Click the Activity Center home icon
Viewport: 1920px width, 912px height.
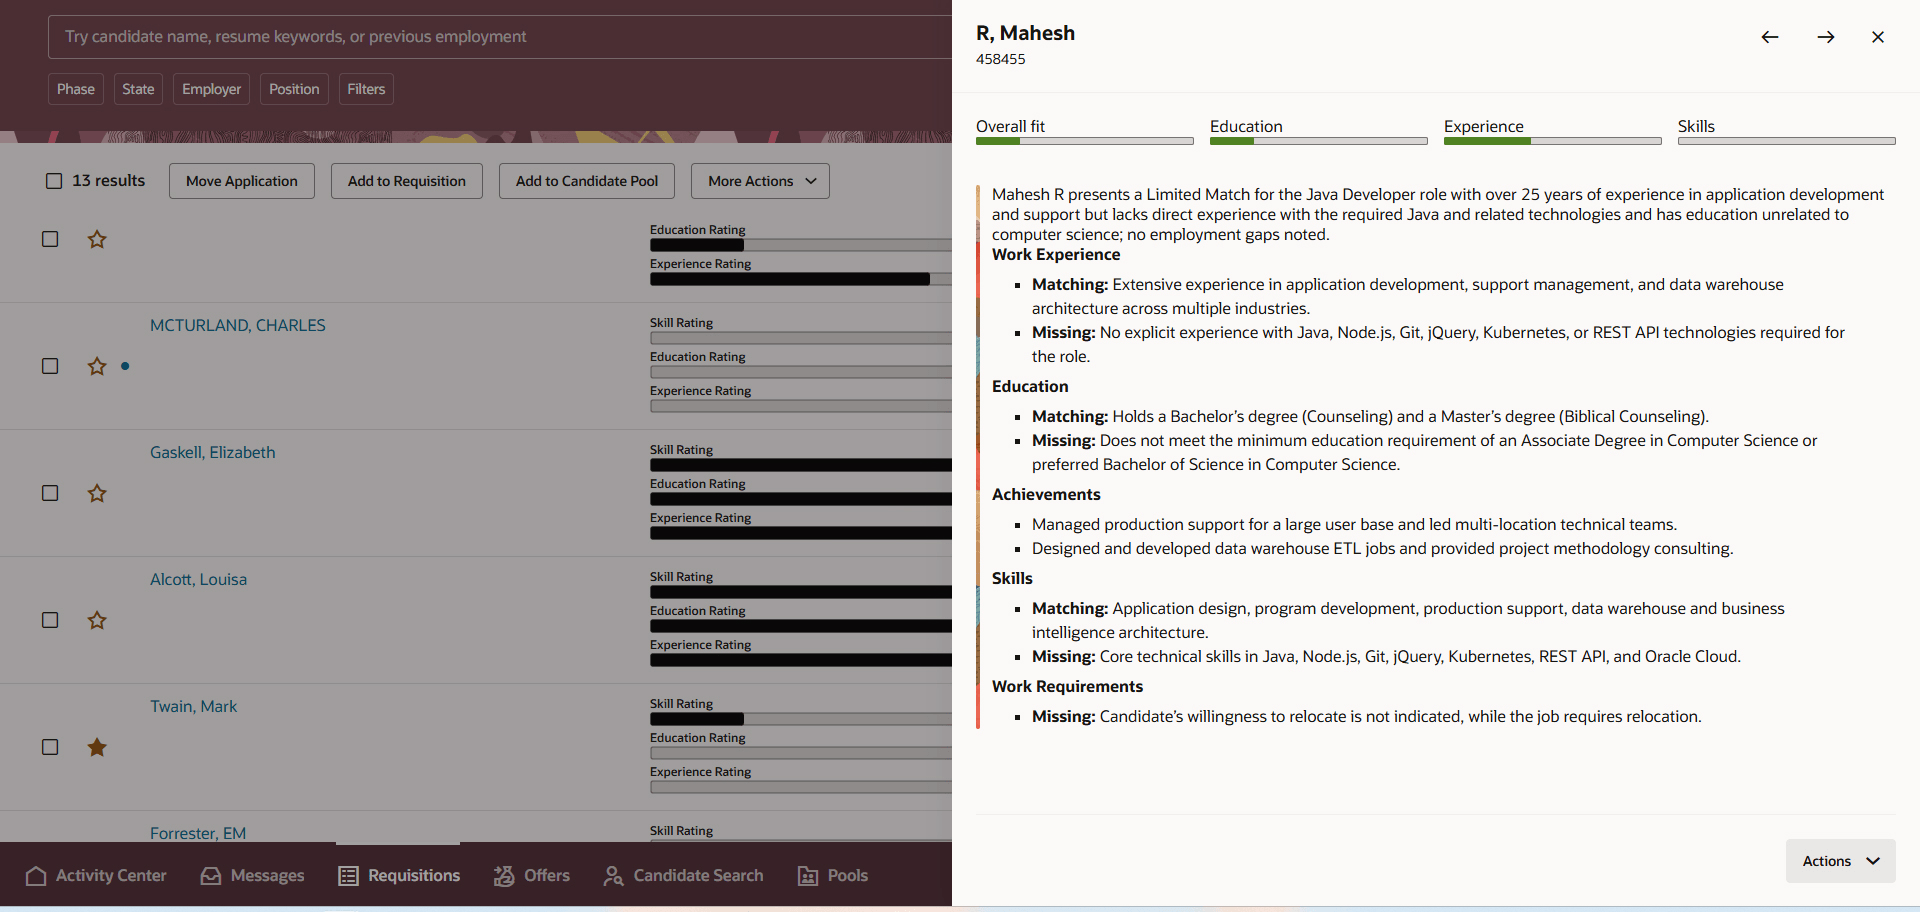[36, 876]
